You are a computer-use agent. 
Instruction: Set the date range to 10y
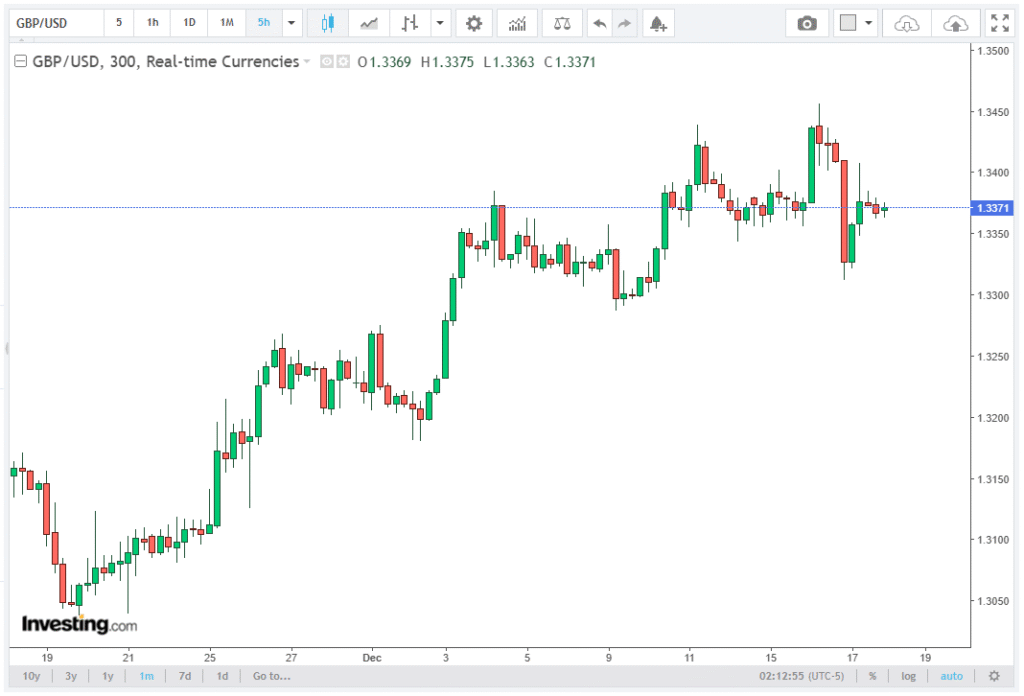click(x=31, y=676)
